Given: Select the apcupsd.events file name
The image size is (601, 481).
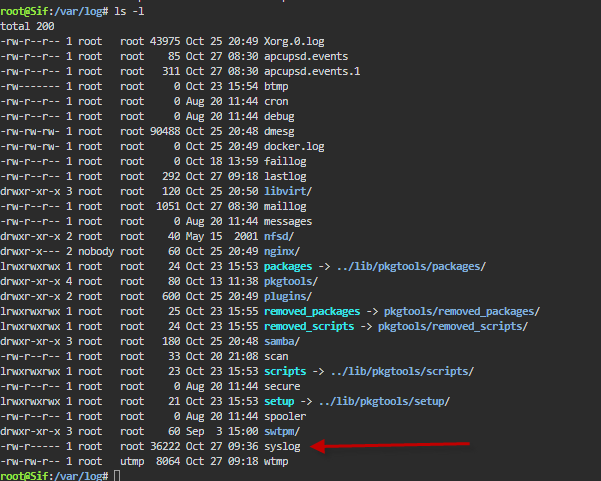Looking at the screenshot, I should click(306, 56).
